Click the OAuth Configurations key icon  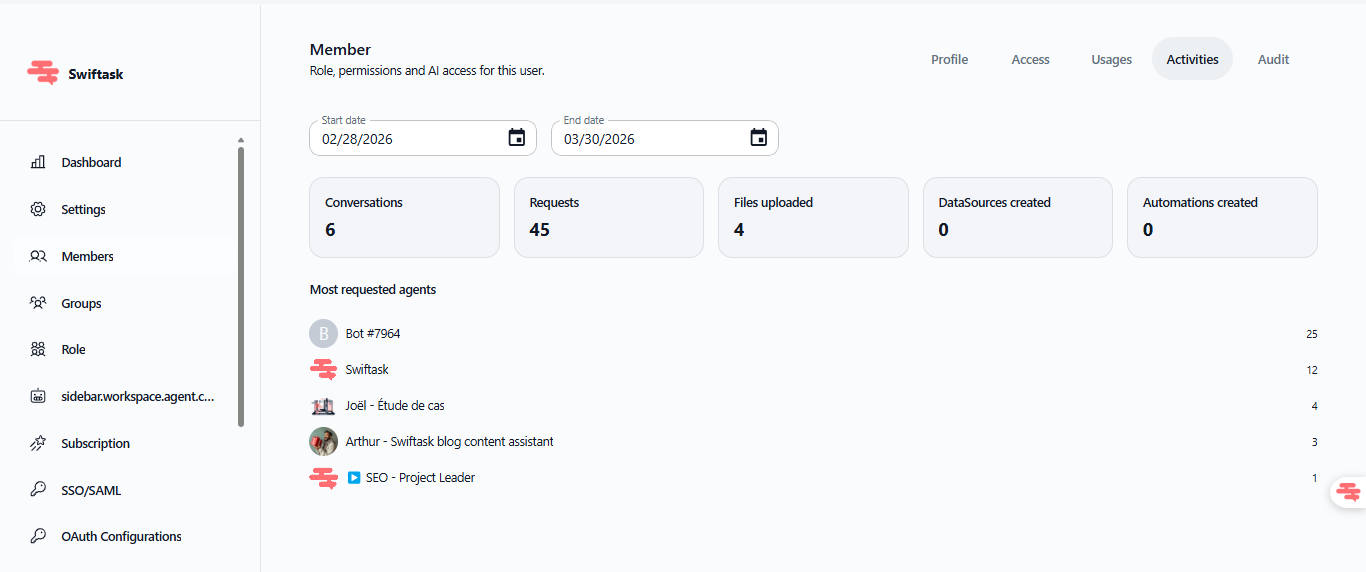tap(38, 537)
